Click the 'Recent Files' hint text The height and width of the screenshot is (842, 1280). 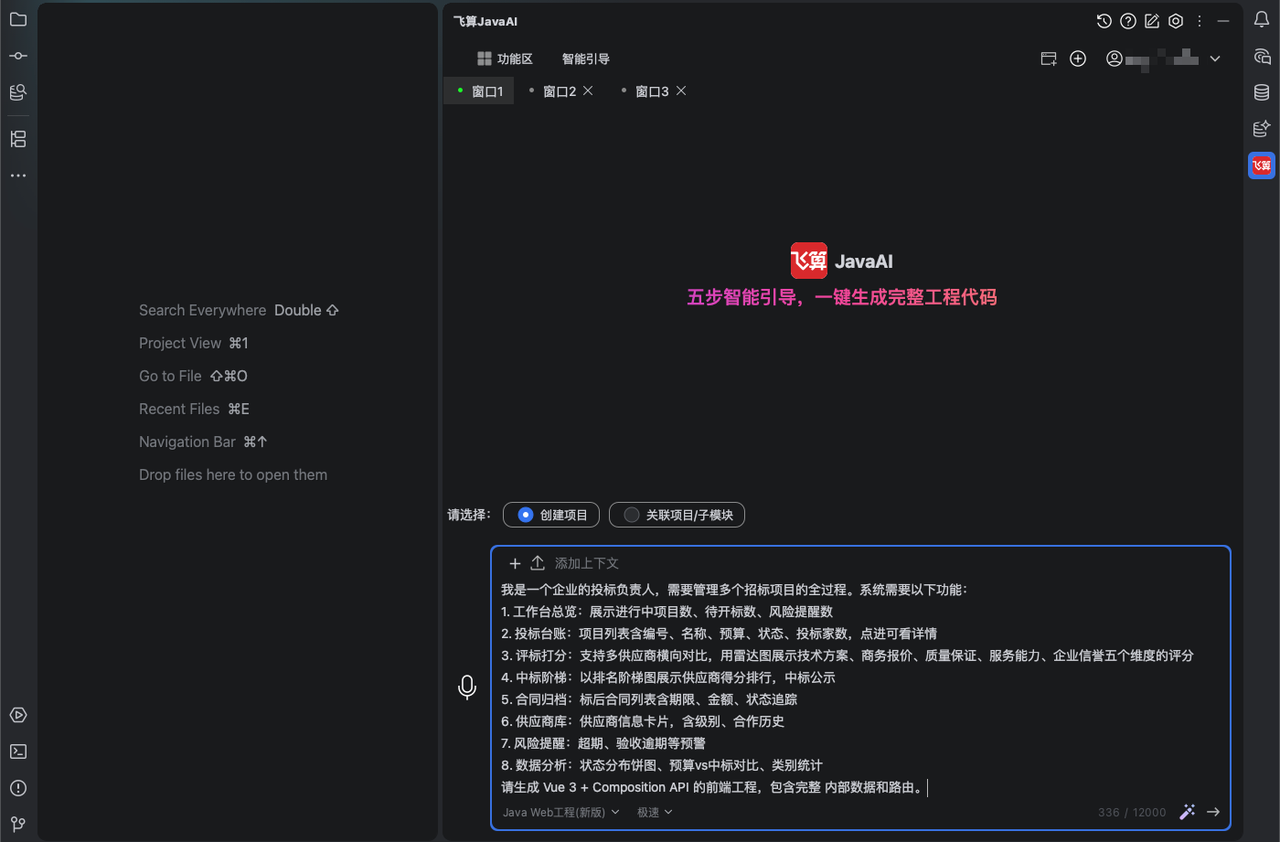(179, 409)
